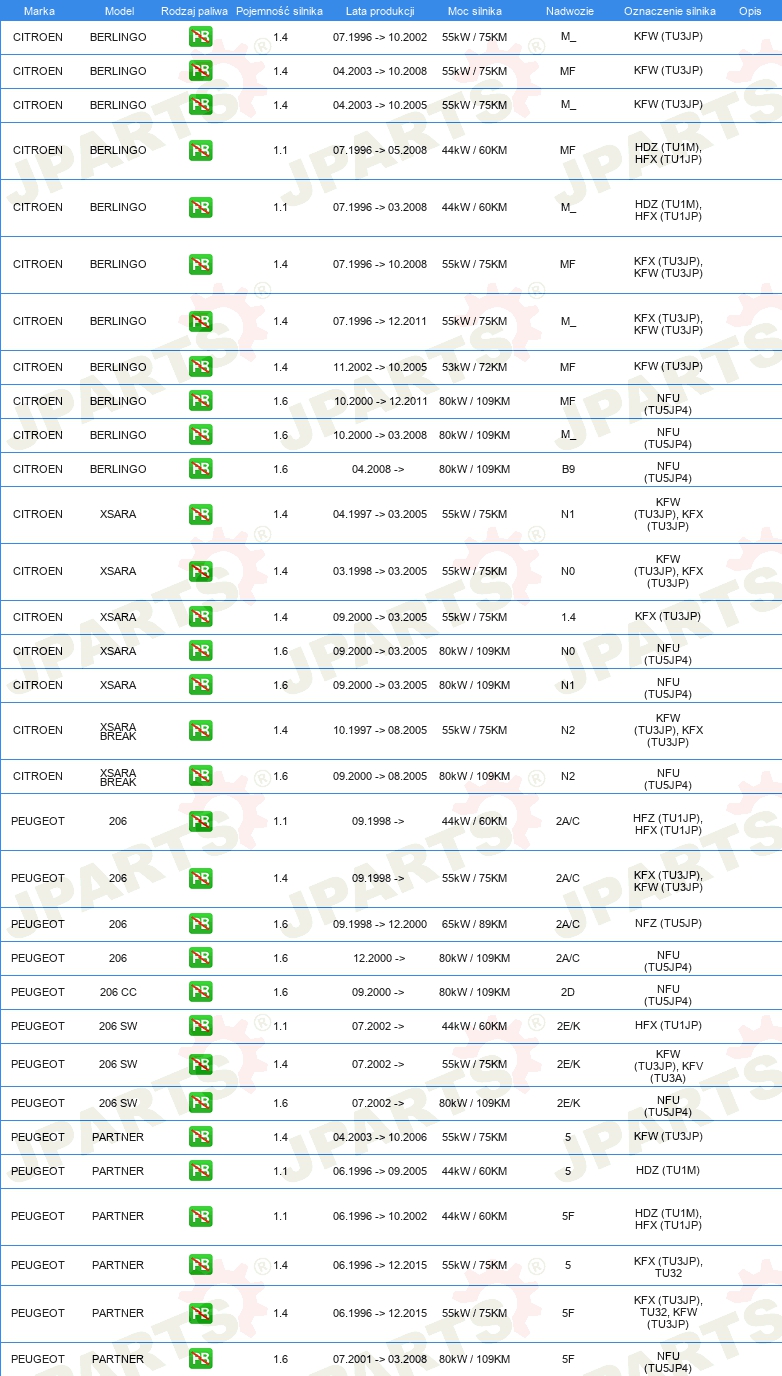Select production range 10.1997 -> 08.2005
Screen dimensions: 782x1376
click(x=379, y=731)
